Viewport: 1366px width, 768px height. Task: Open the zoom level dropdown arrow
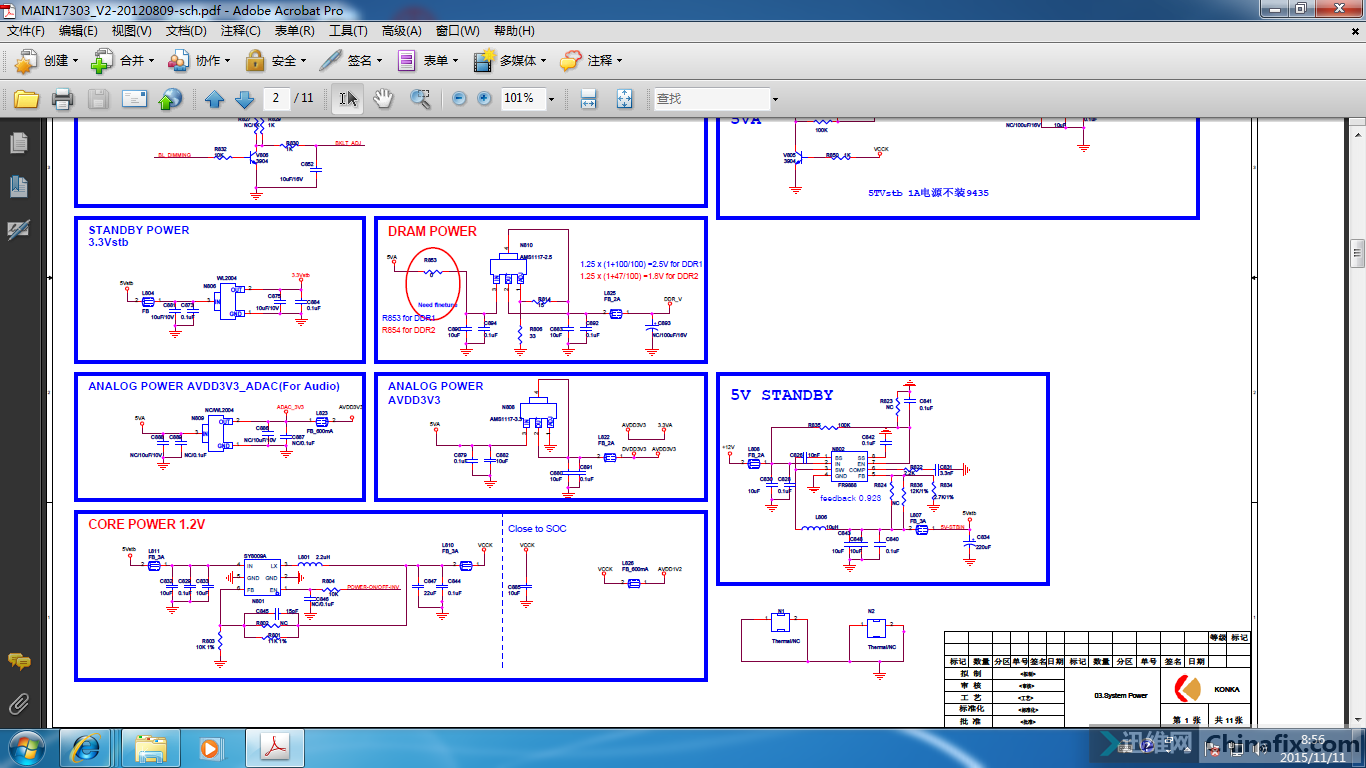click(551, 99)
